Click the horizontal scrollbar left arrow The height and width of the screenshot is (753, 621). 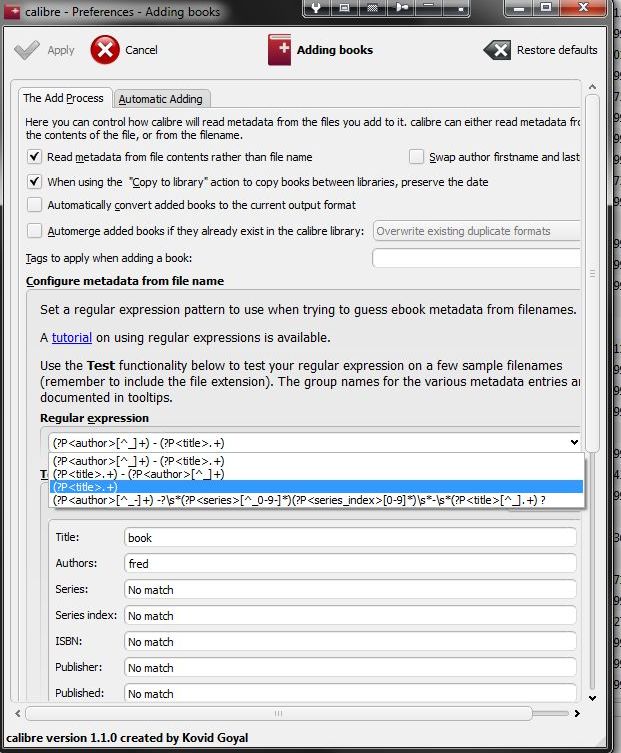tap(18, 714)
